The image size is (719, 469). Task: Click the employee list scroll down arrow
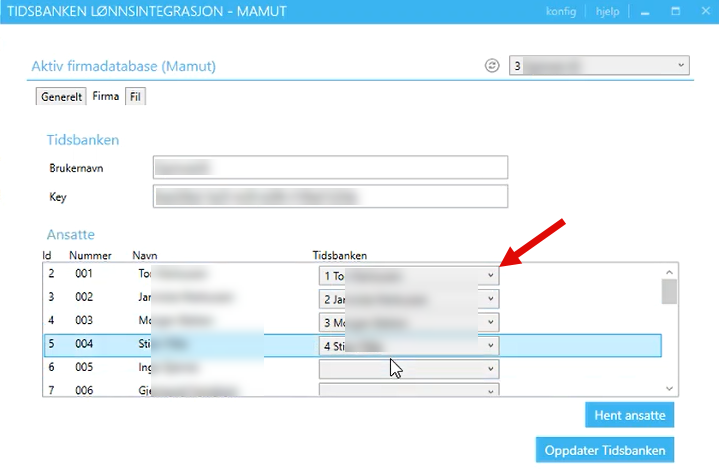tap(669, 389)
